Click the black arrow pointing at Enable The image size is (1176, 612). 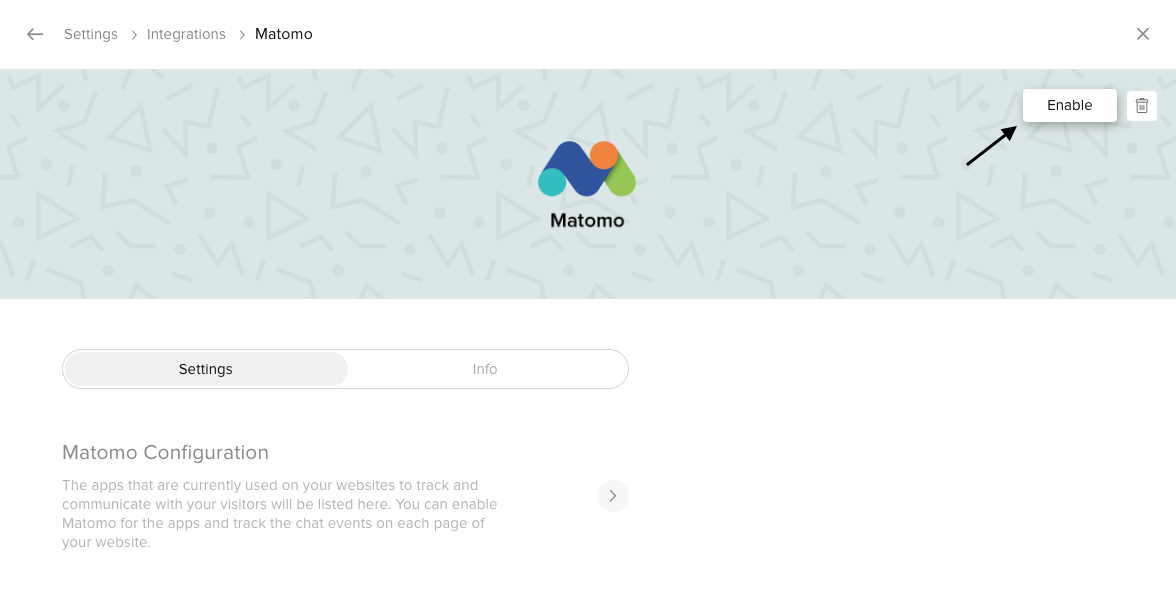pos(991,146)
